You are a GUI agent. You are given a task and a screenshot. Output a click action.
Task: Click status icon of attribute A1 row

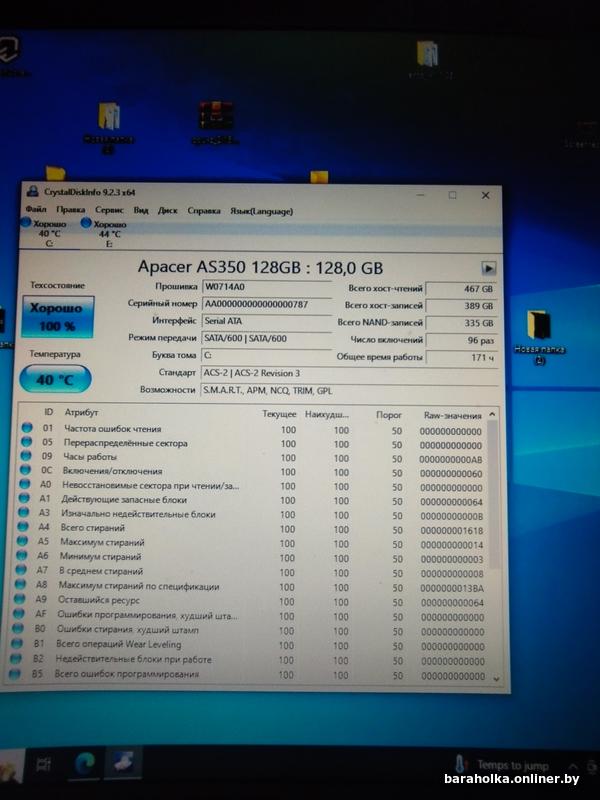(x=24, y=497)
